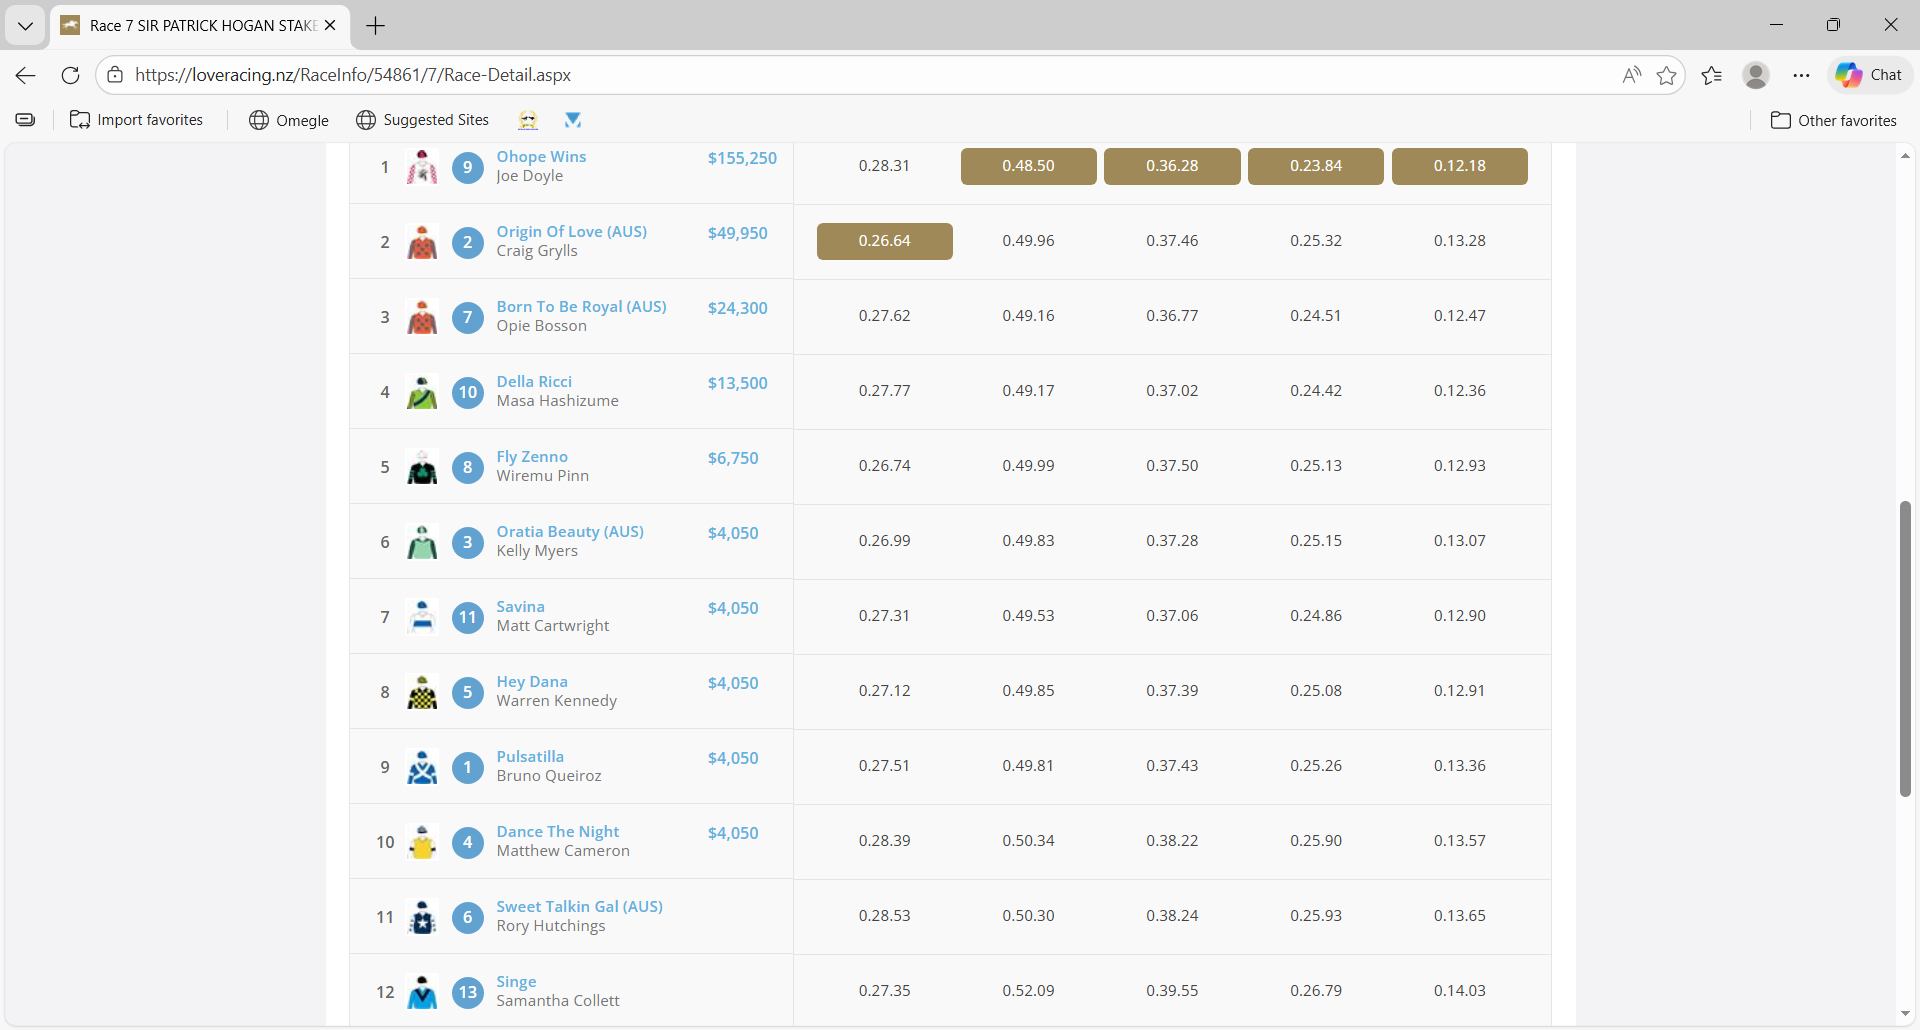Open the Fly Zenno horse link
The image size is (1920, 1030).
click(x=532, y=457)
